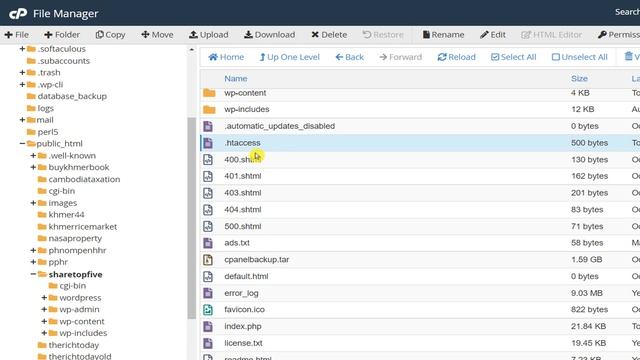Viewport: 640px width, 360px height.
Task: Click the 401.shtml file icon
Action: [x=208, y=176]
